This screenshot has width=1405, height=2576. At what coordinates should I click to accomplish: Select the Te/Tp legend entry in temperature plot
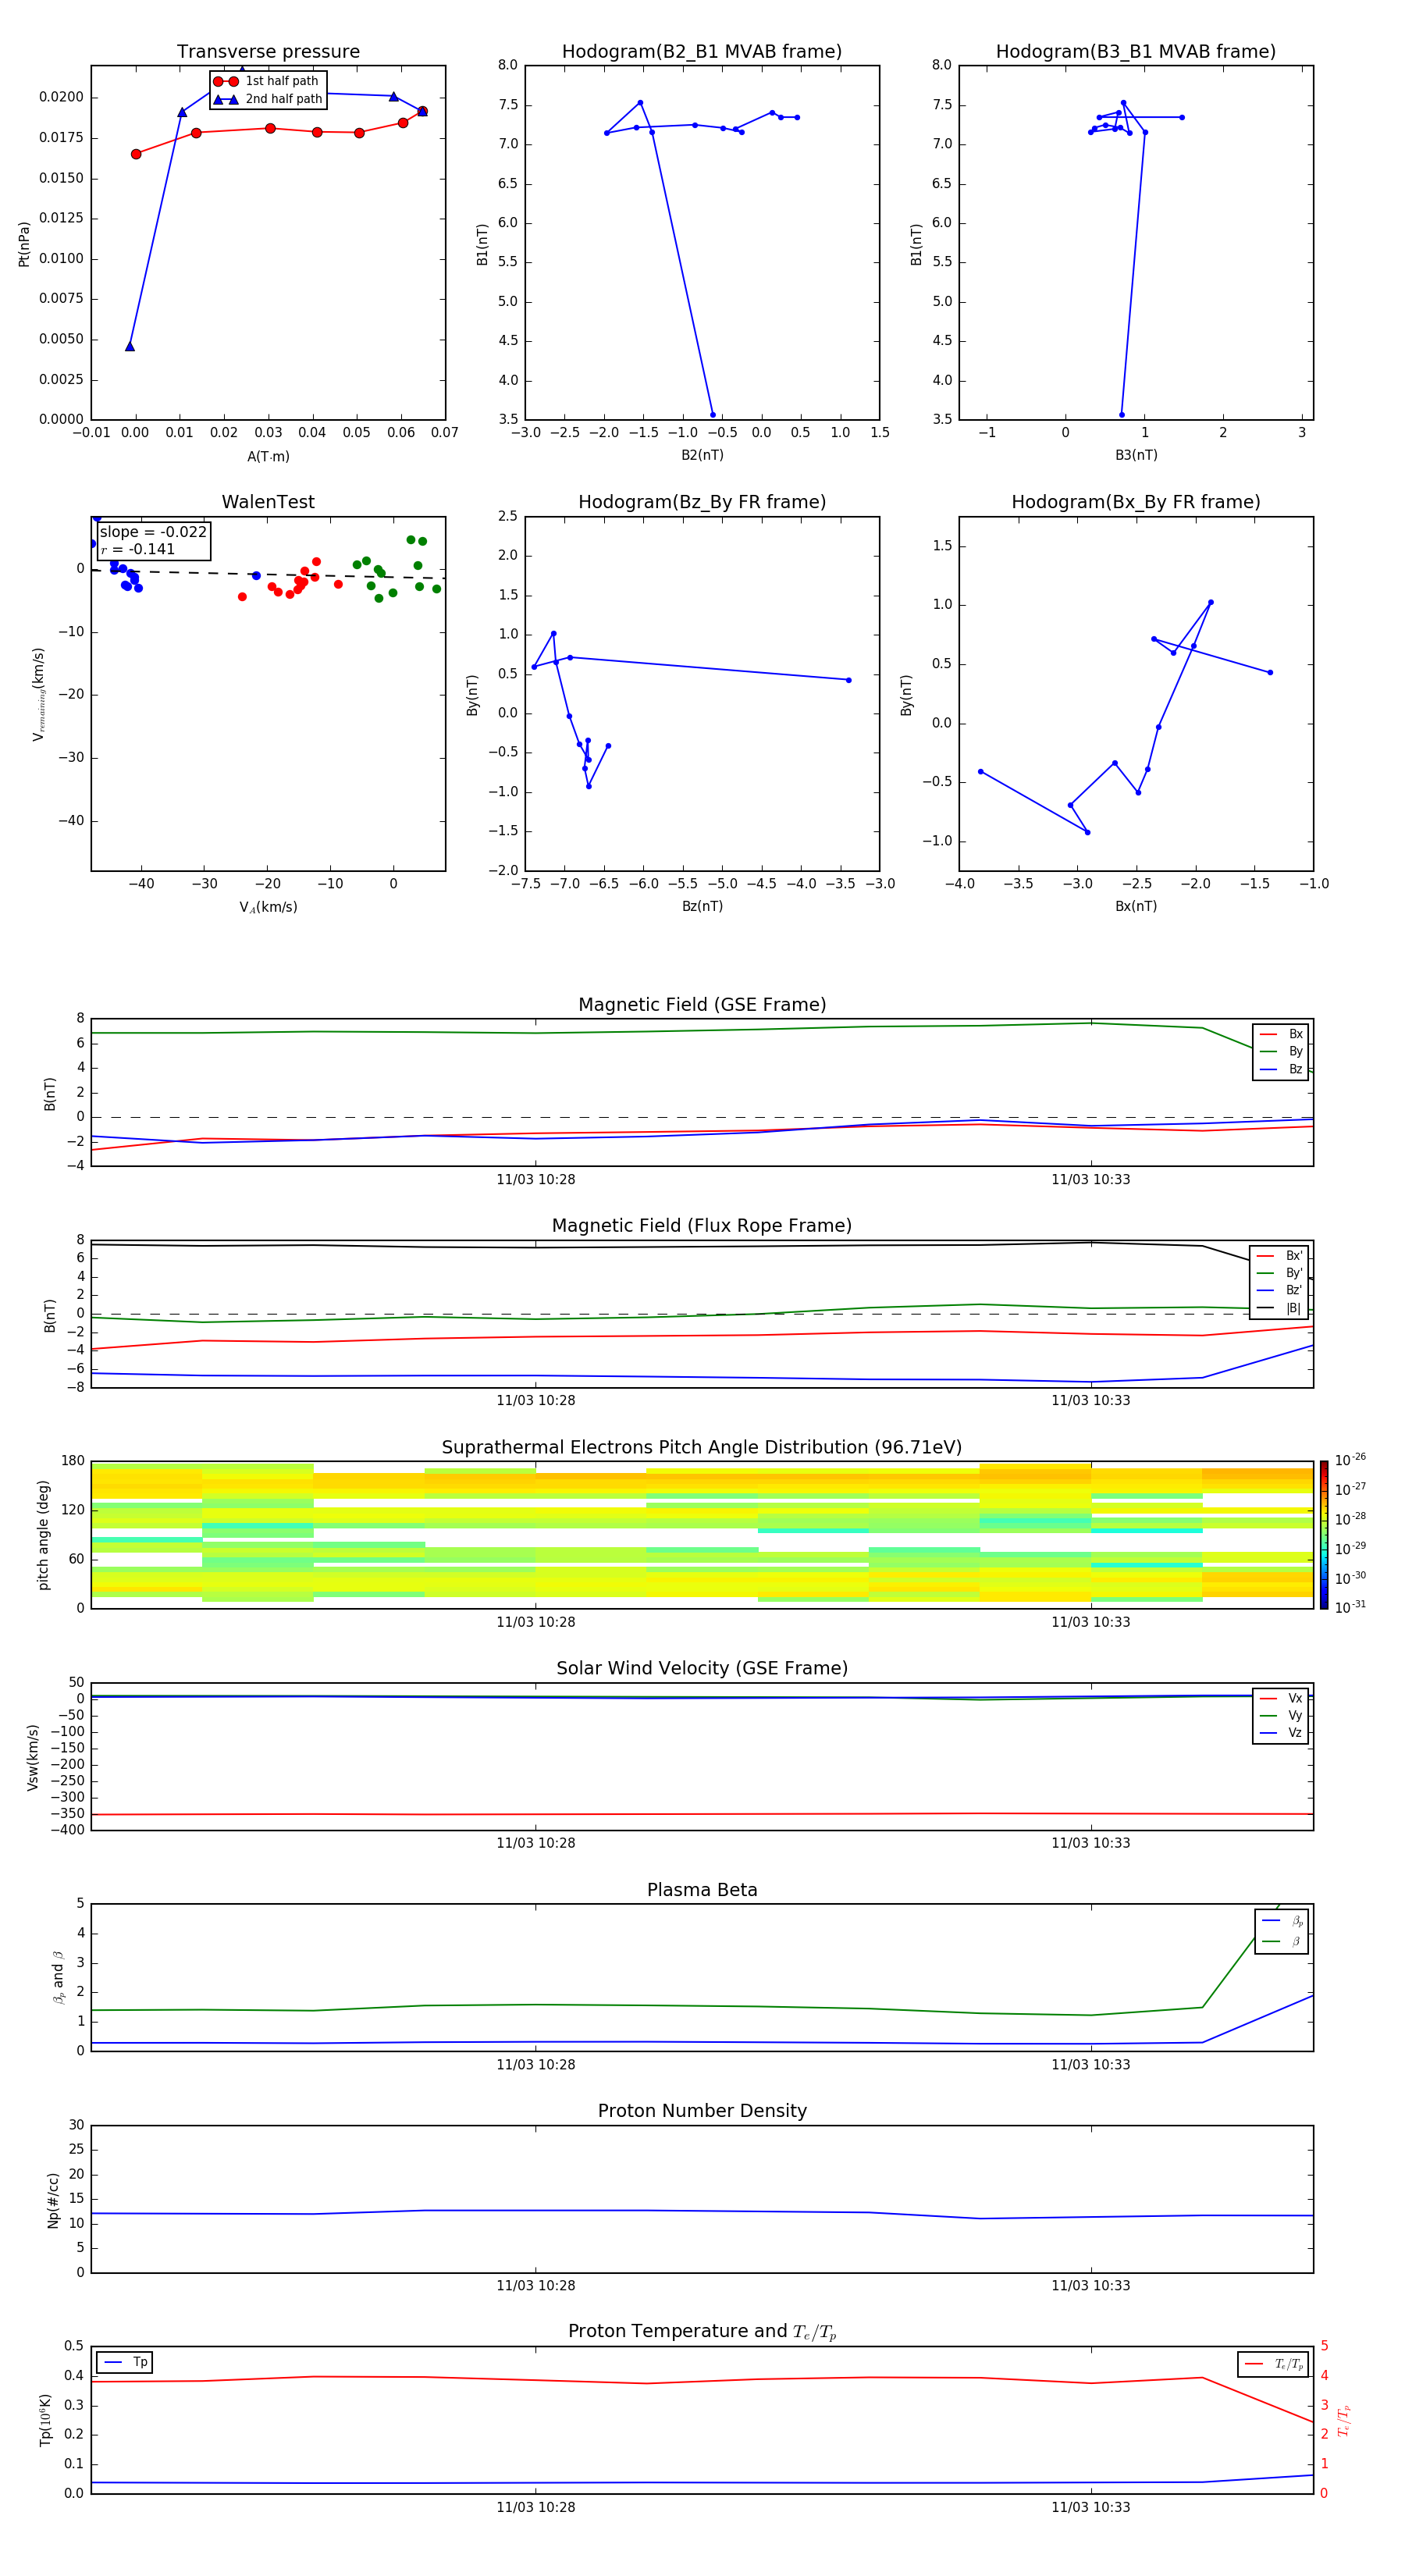[1274, 2364]
